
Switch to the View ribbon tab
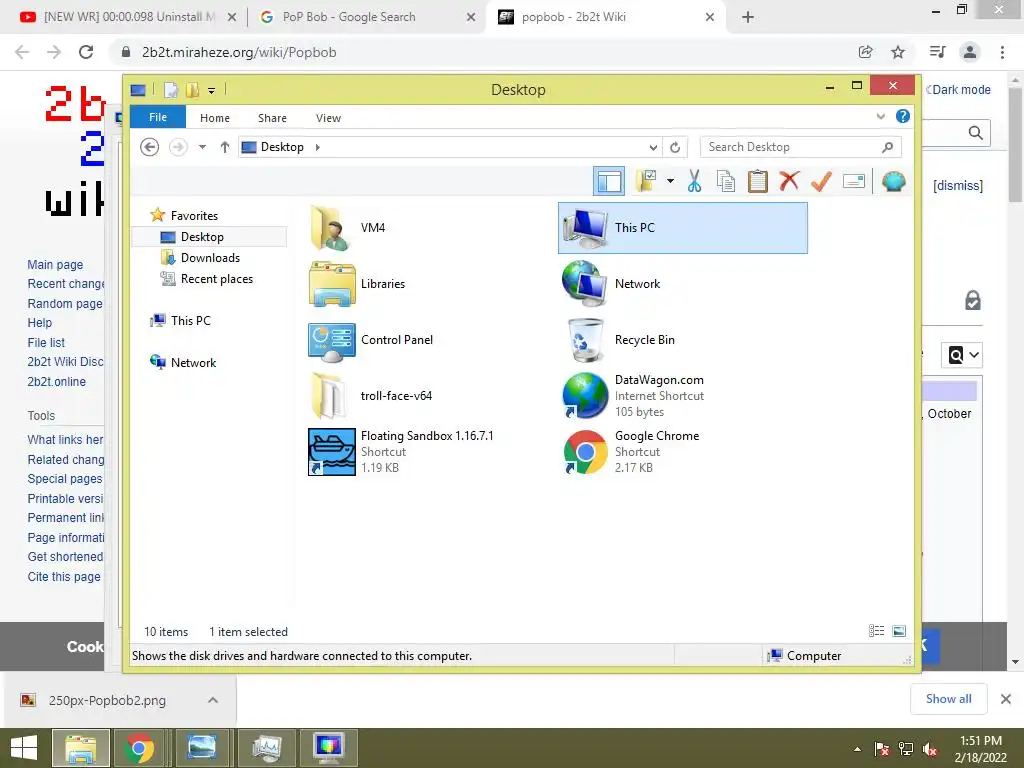click(328, 118)
